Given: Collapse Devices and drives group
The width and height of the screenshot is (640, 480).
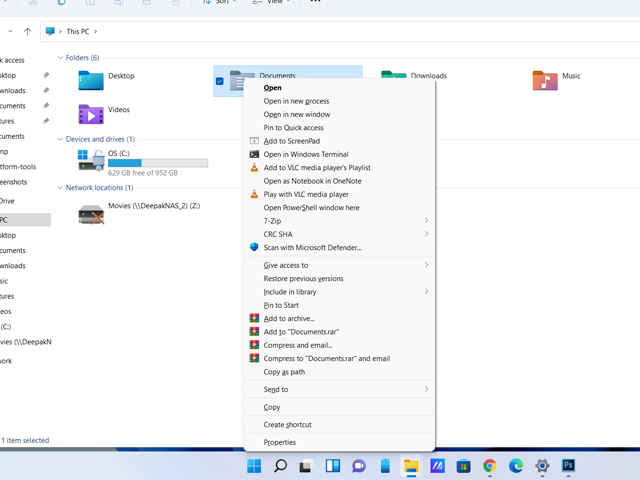Looking at the screenshot, I should click(x=60, y=139).
